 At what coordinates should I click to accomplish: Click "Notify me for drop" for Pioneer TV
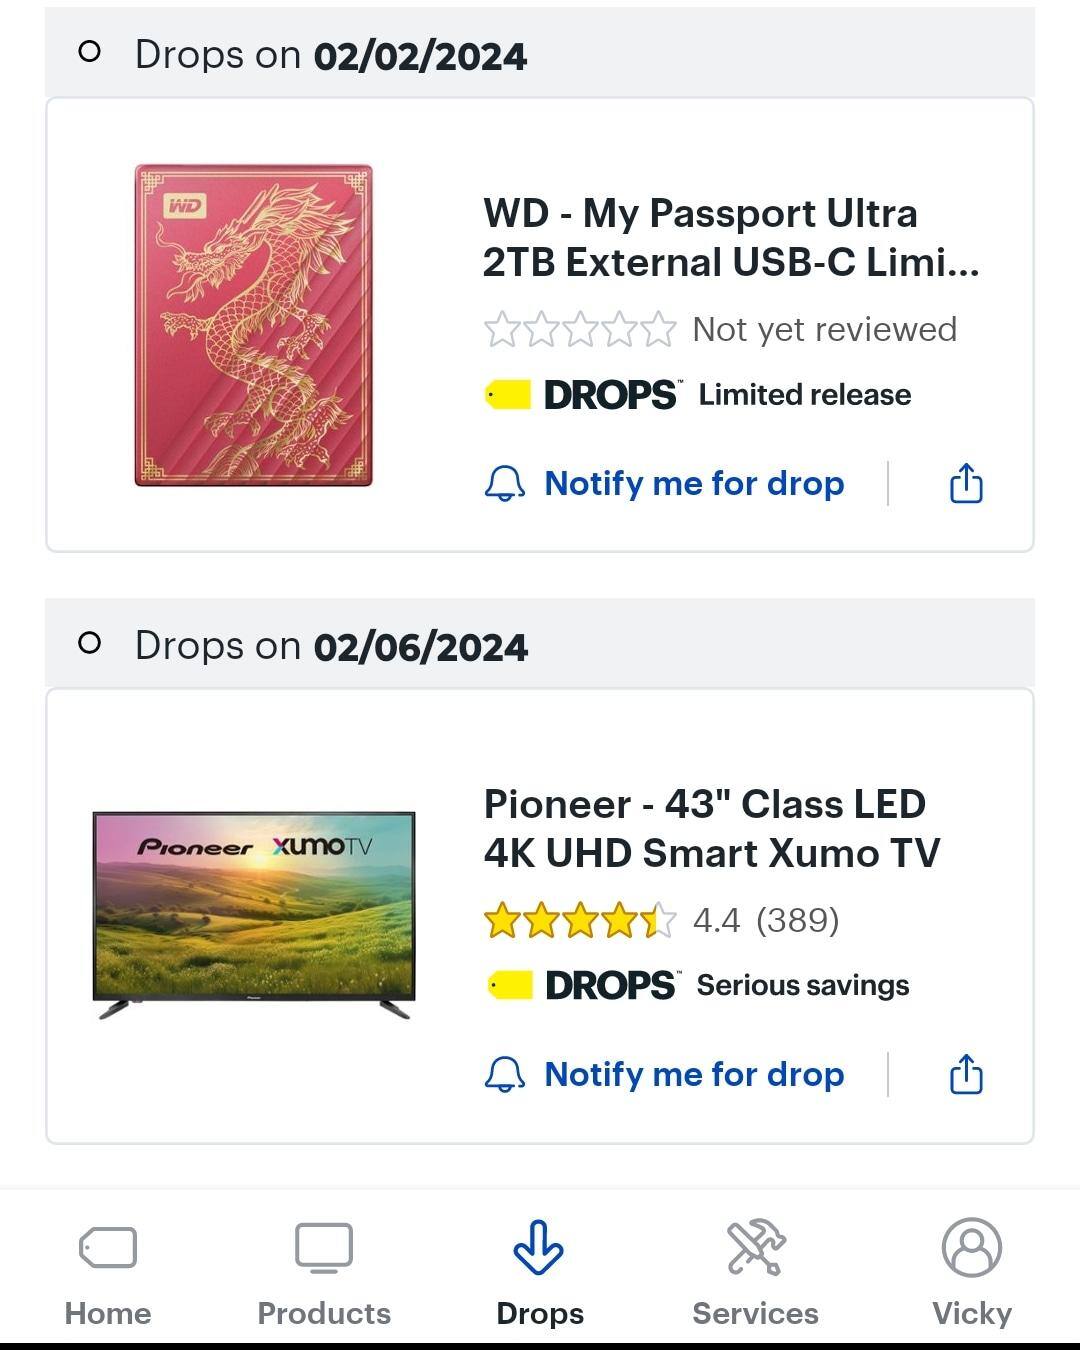694,1075
